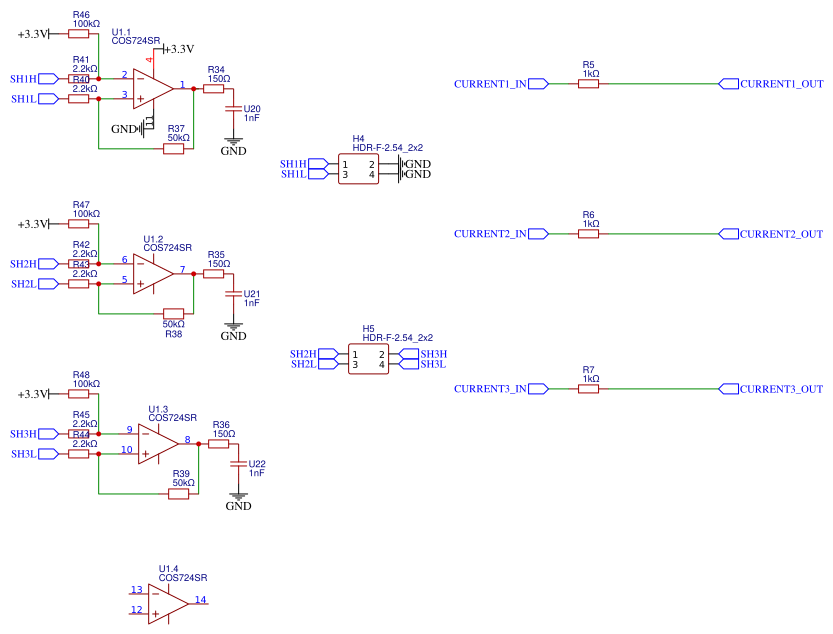Select SH1L port on header H4 pin 3
833x634 pixels.
pyautogui.click(x=318, y=174)
